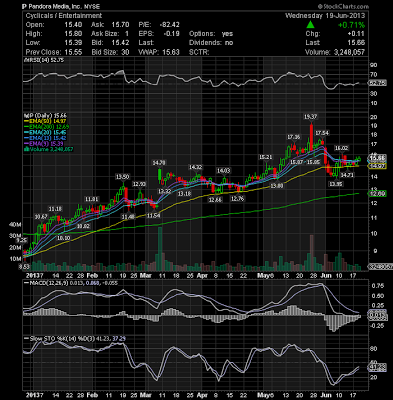
Task: Click the RSI(14) 52.75 indicator label
Action: [44, 60]
